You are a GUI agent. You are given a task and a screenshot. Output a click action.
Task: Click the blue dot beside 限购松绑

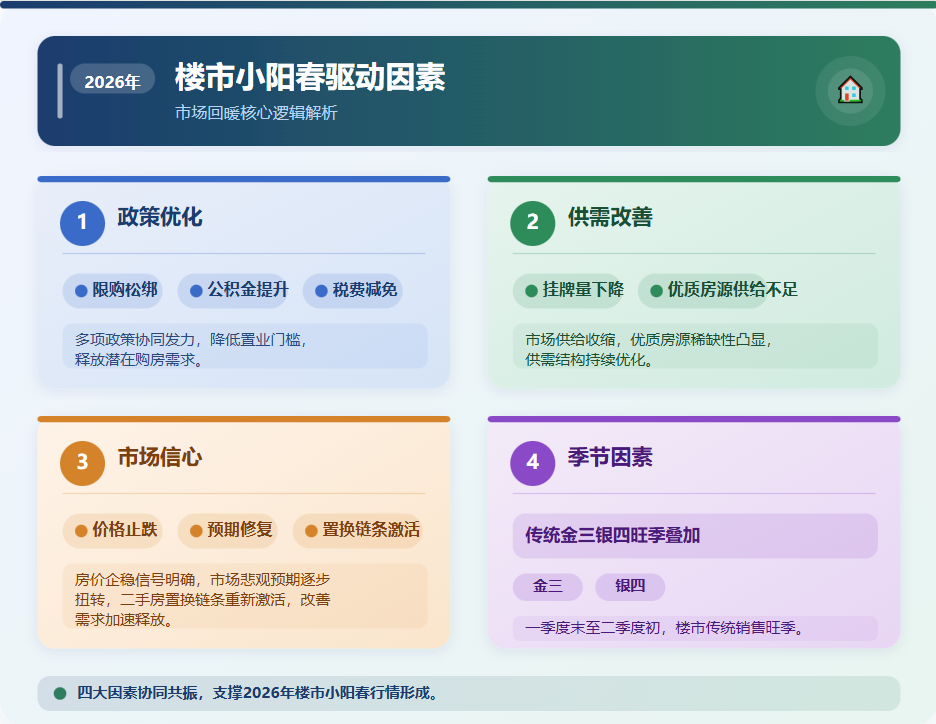point(81,291)
